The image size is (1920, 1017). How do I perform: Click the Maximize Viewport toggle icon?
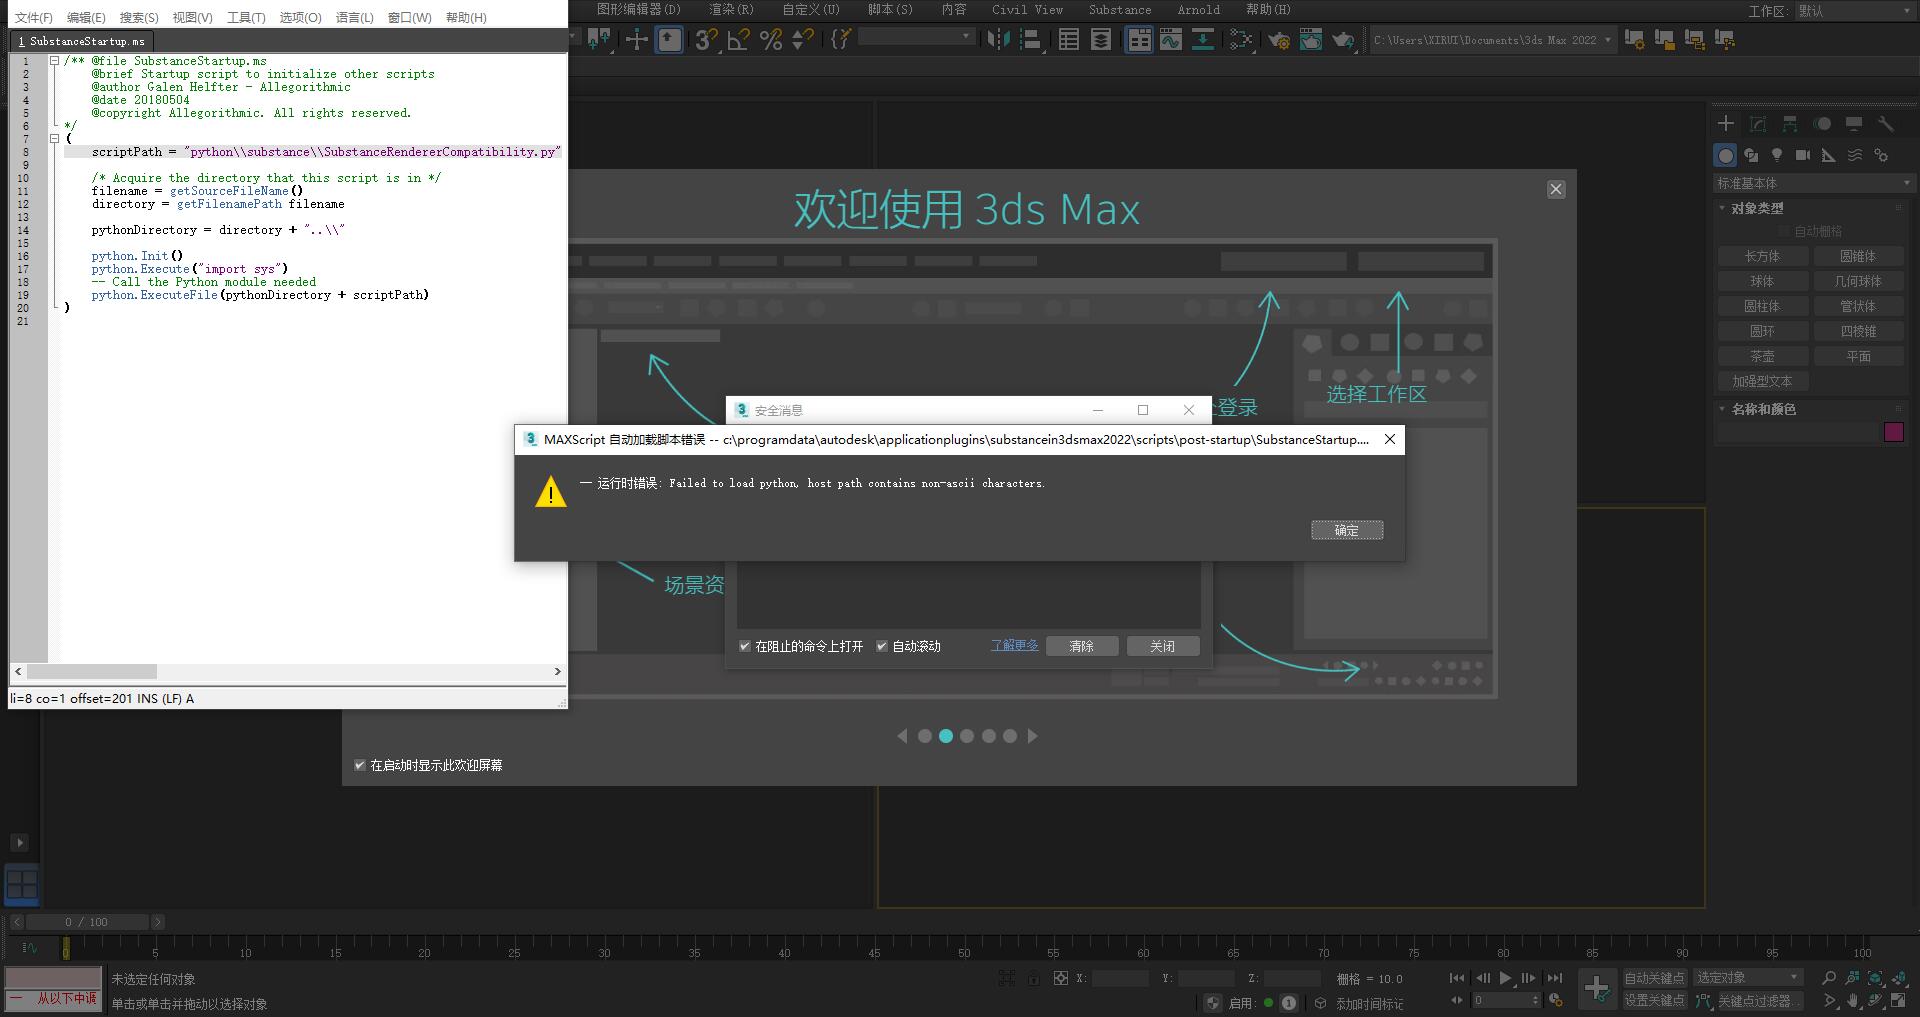[x=1898, y=1000]
